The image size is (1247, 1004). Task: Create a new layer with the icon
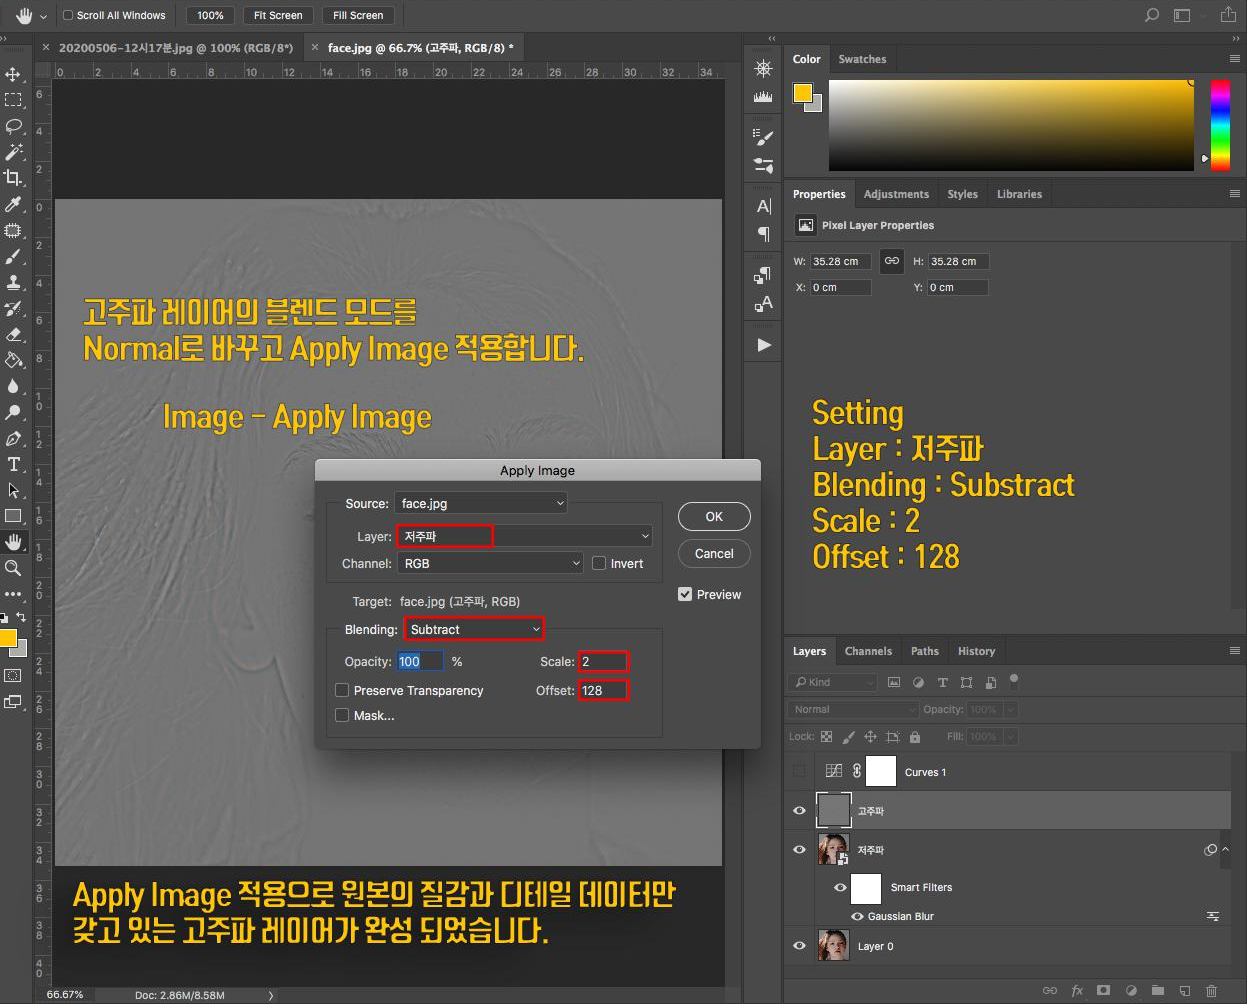click(x=1184, y=991)
